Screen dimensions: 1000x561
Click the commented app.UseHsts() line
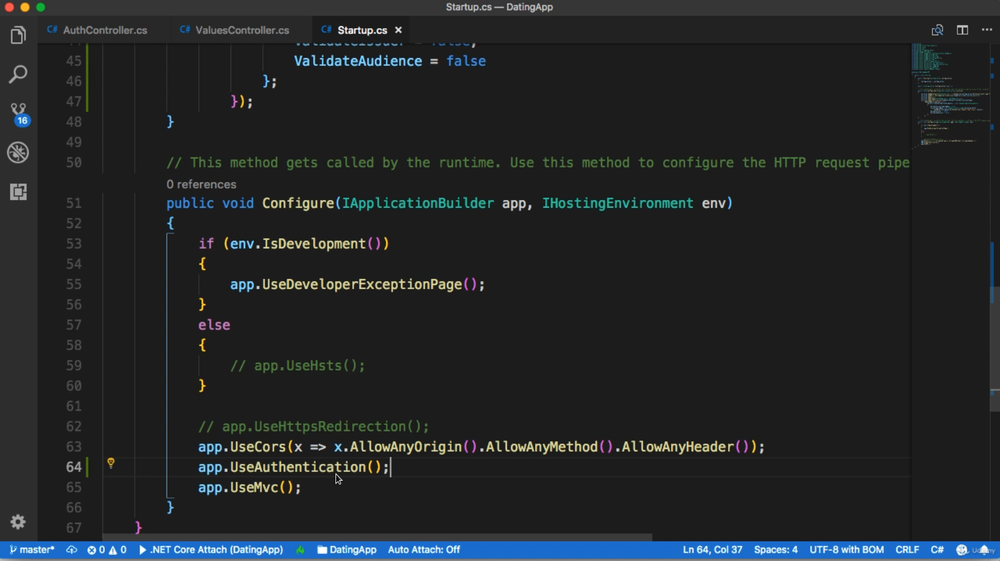[297, 366]
